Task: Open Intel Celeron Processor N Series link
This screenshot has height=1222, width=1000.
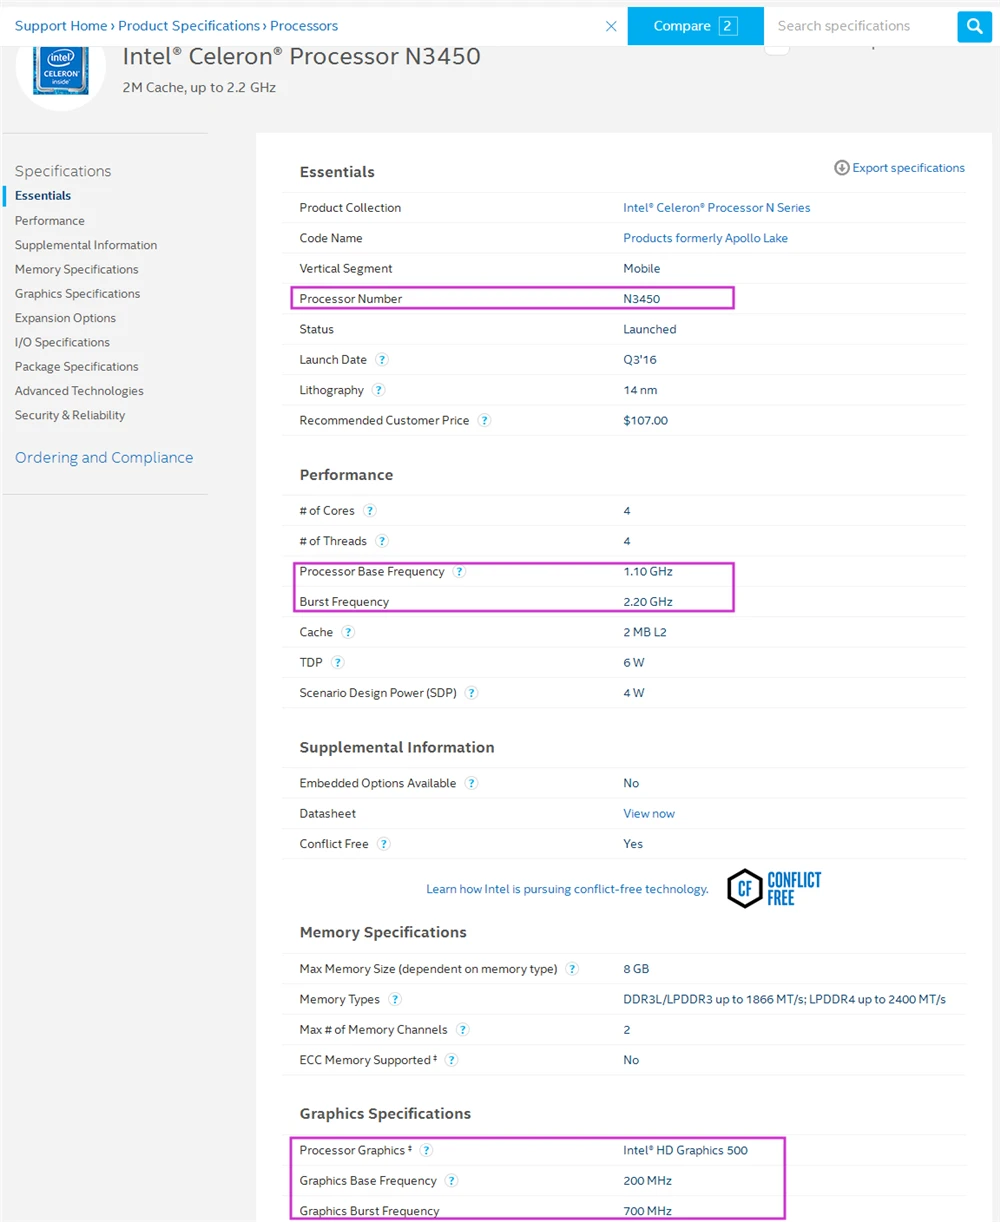Action: [x=717, y=208]
